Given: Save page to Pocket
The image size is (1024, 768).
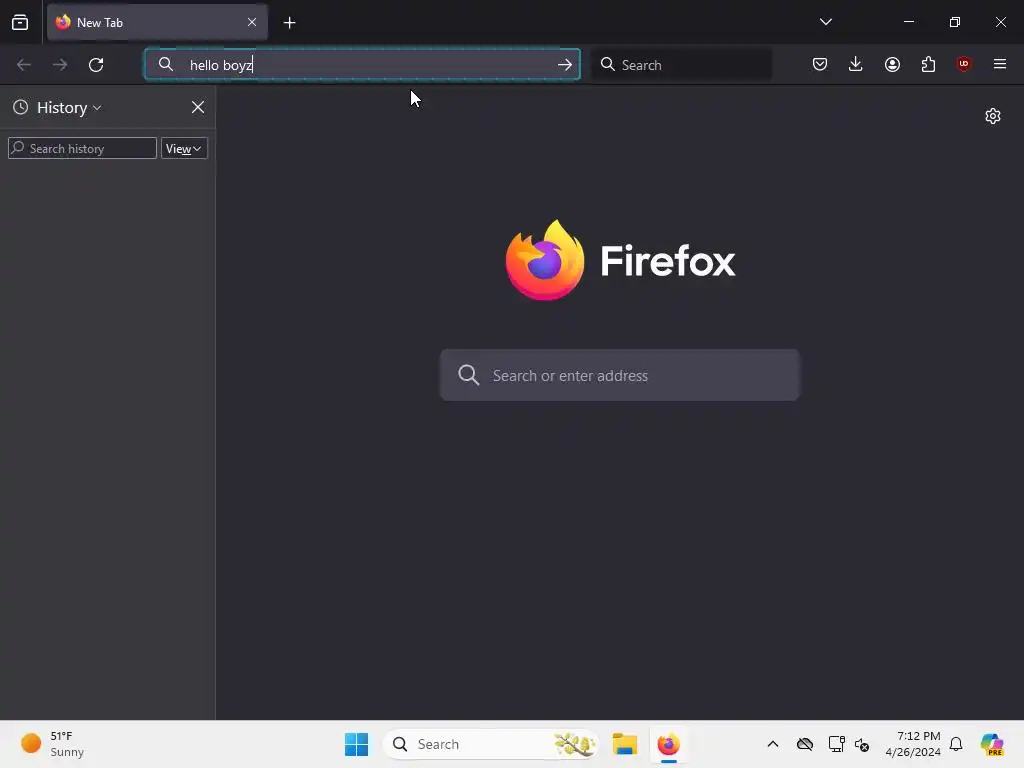Looking at the screenshot, I should pyautogui.click(x=820, y=64).
